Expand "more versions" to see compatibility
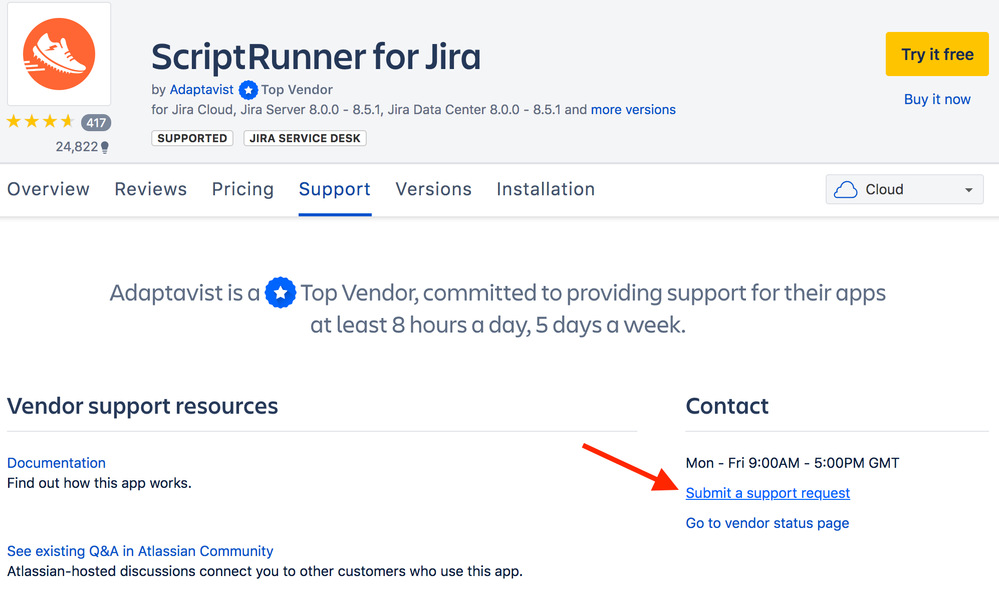This screenshot has height=597, width=999. (633, 109)
